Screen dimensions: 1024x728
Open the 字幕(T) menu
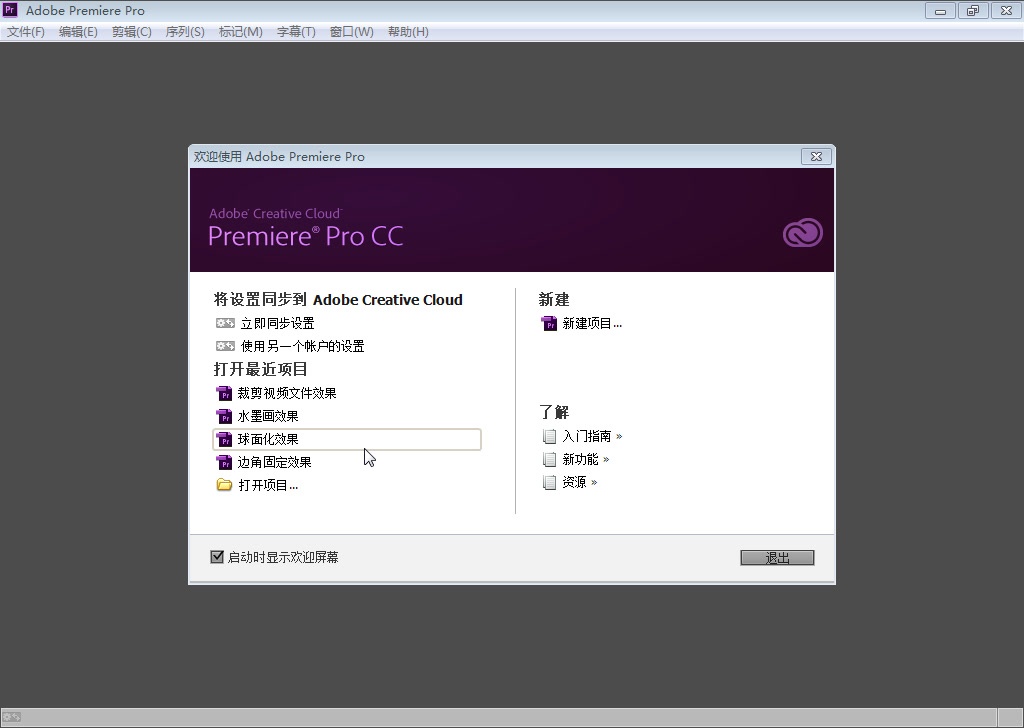[x=296, y=31]
